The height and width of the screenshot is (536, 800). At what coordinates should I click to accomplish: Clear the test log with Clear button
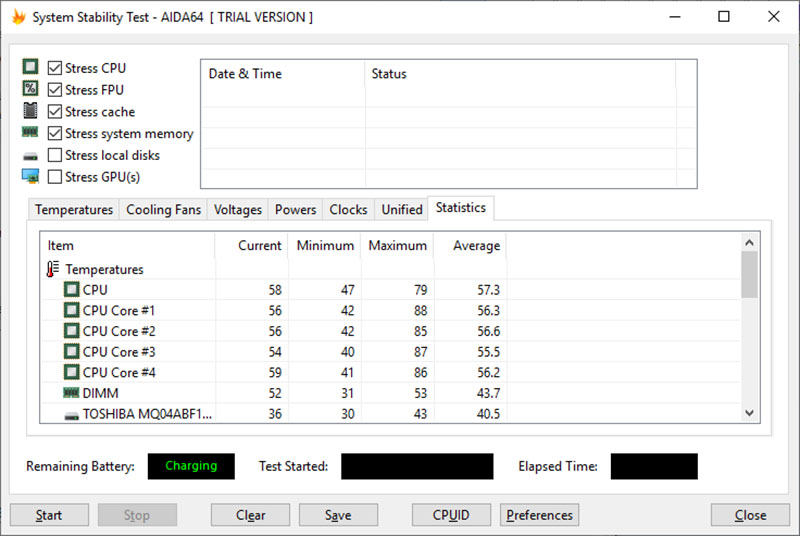pos(251,515)
